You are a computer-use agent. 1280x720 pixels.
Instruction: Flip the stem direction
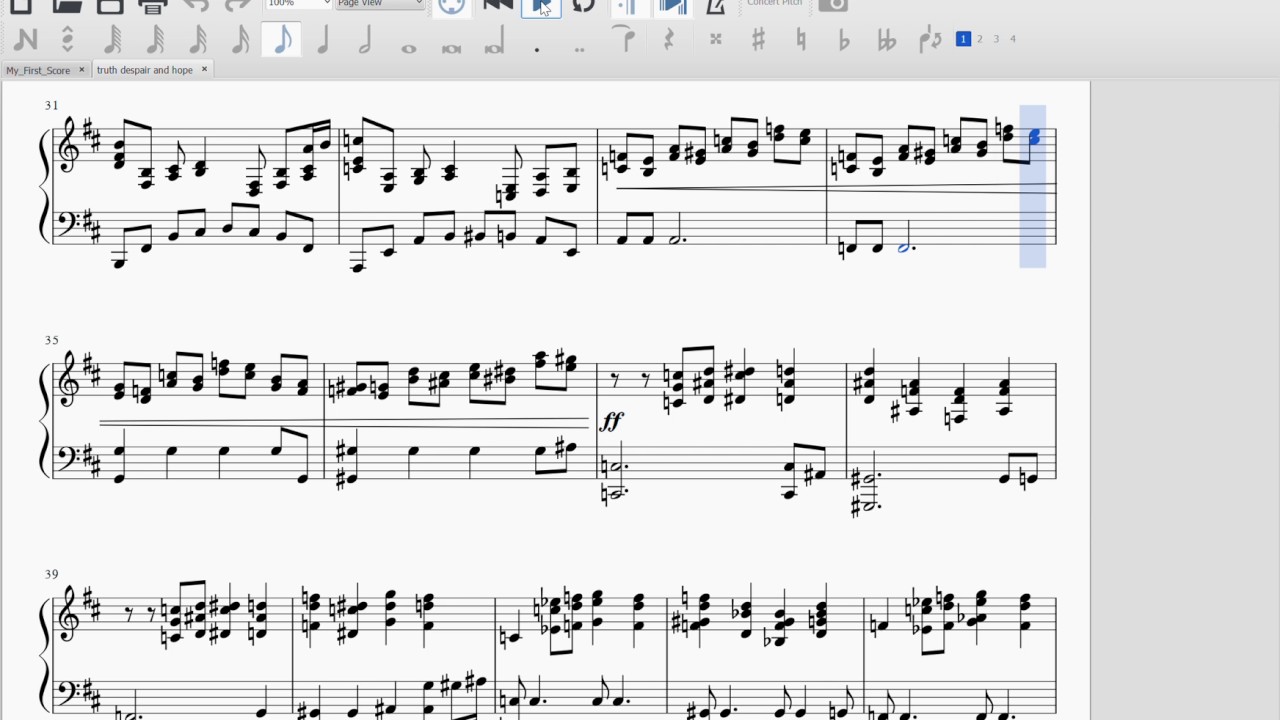point(930,40)
